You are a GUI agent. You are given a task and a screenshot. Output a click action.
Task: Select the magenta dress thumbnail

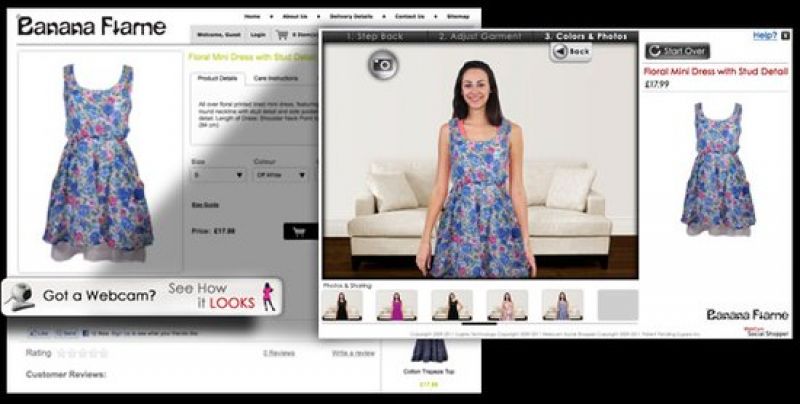397,305
